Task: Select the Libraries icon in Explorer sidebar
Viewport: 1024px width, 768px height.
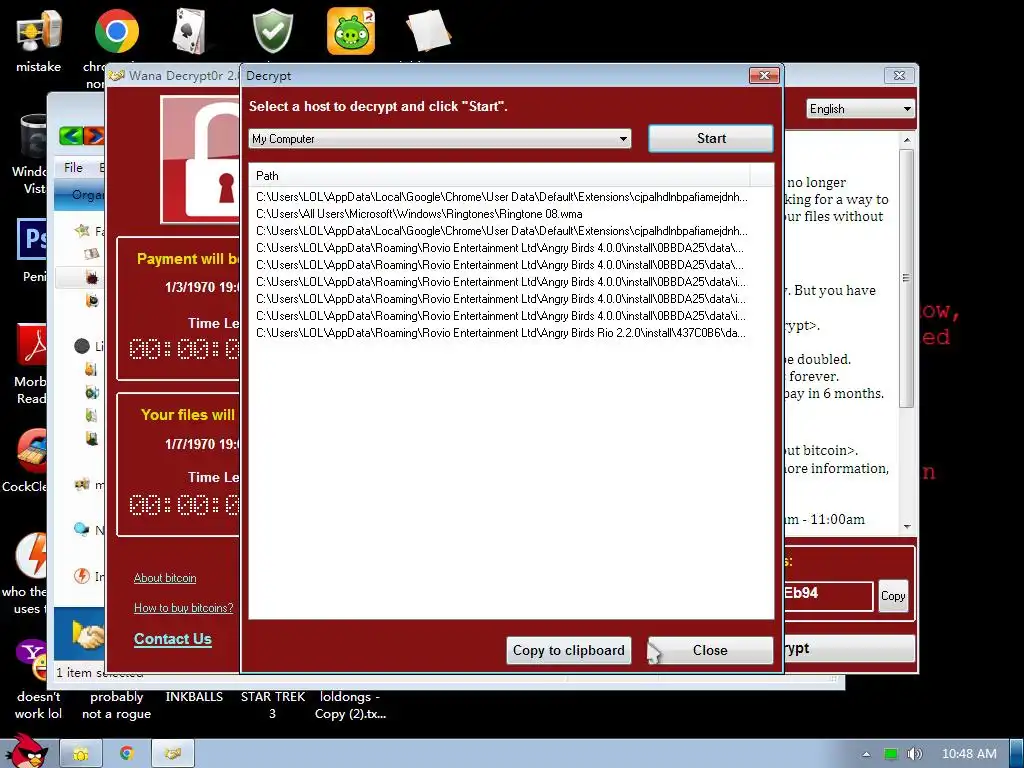Action: pos(82,346)
